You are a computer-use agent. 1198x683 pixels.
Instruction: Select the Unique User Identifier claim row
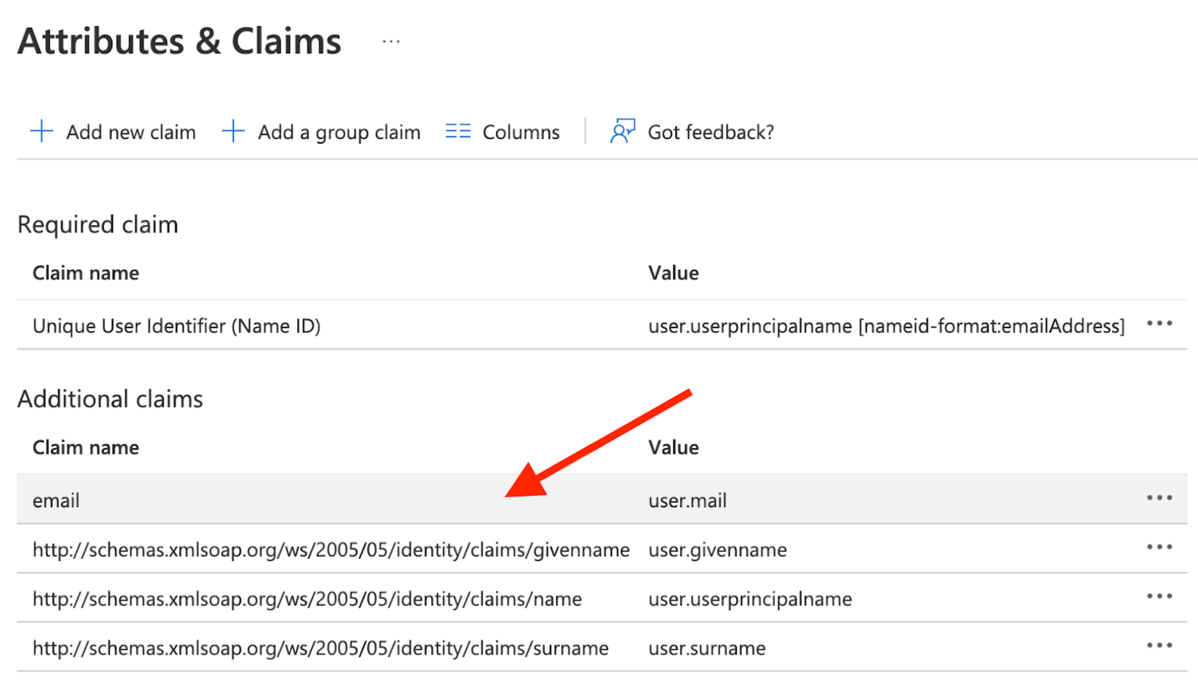pyautogui.click(x=300, y=324)
